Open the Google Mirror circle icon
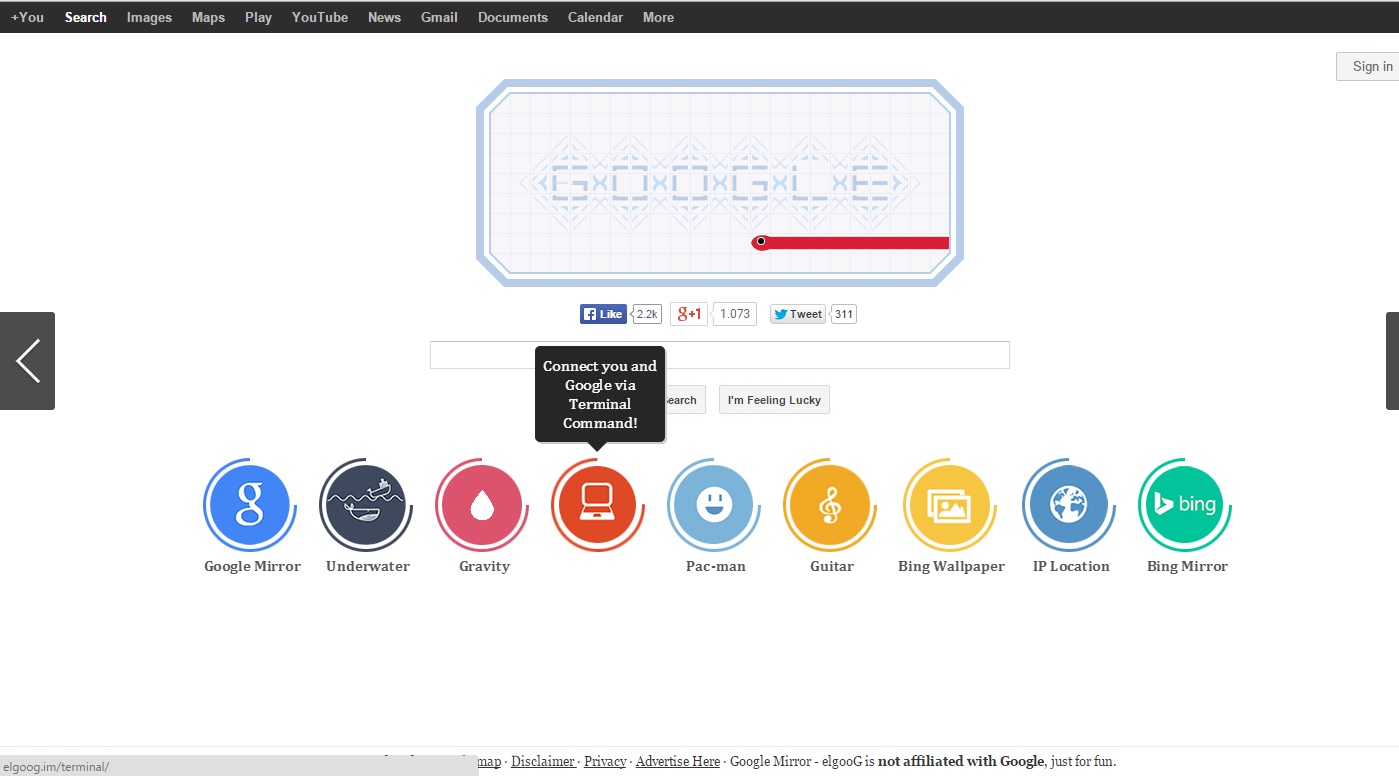 [248, 505]
